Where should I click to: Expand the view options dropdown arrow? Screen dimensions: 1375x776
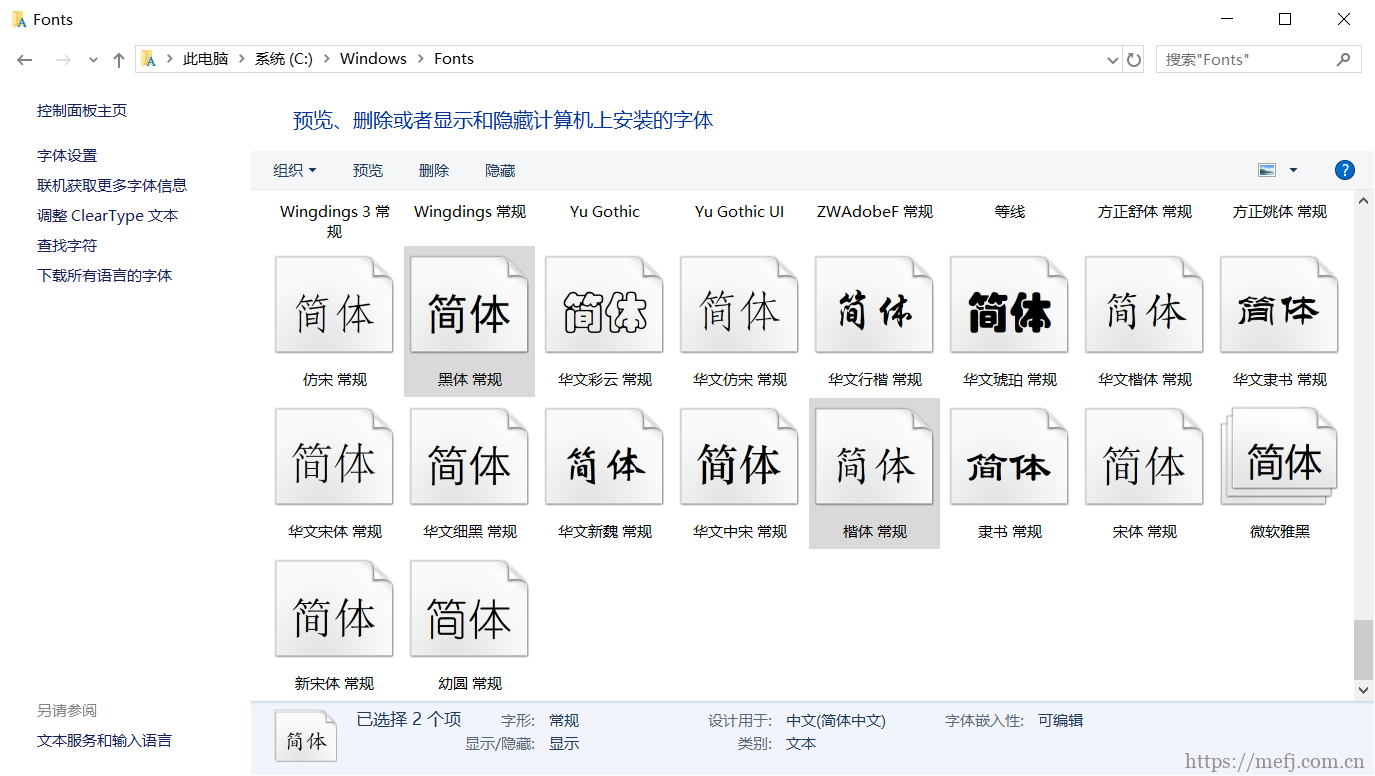[x=1293, y=170]
